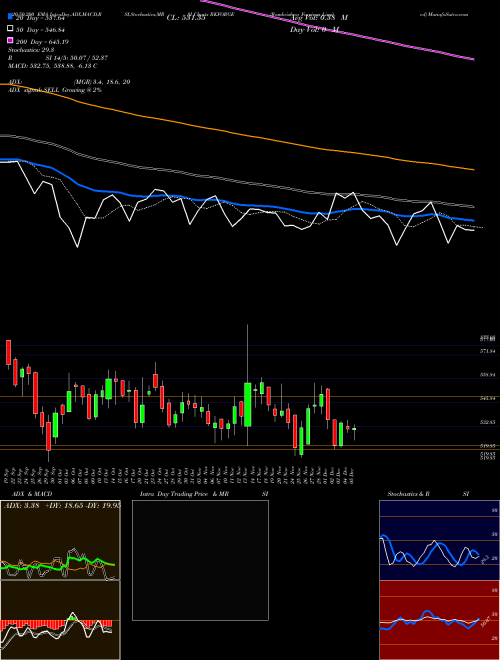Viewport: 500px width, 660px height.
Task: Click the blue 20 Day EMA legend swatch
Action: click(10, 17)
